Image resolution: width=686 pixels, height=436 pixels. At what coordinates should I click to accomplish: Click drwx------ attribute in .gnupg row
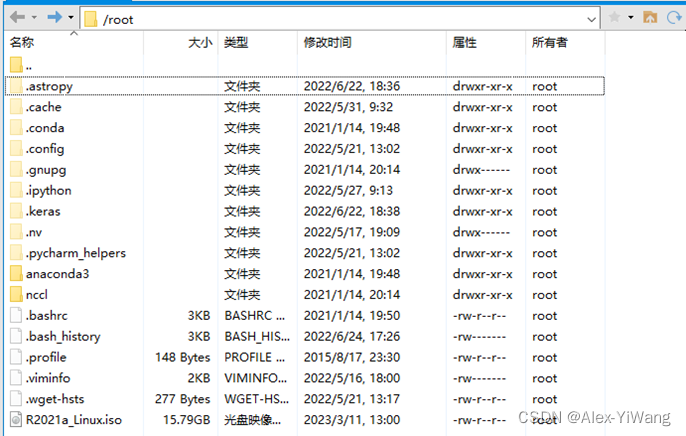tap(481, 170)
